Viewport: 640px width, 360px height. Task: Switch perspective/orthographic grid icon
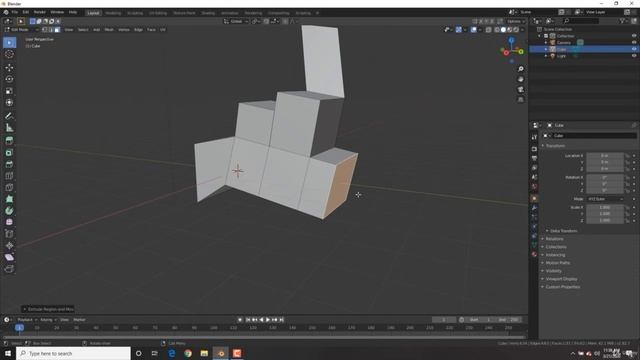point(520,100)
